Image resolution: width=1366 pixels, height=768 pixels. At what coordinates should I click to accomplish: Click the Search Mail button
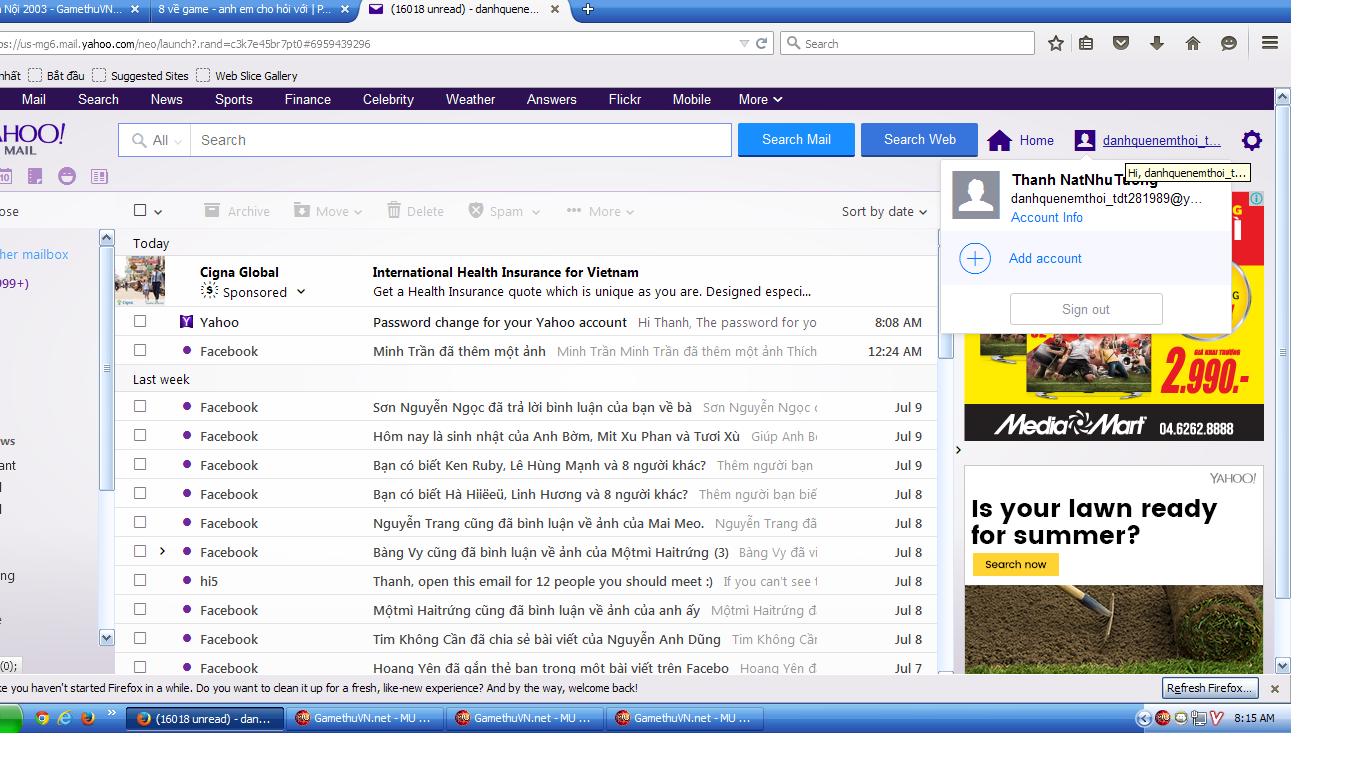pyautogui.click(x=796, y=139)
